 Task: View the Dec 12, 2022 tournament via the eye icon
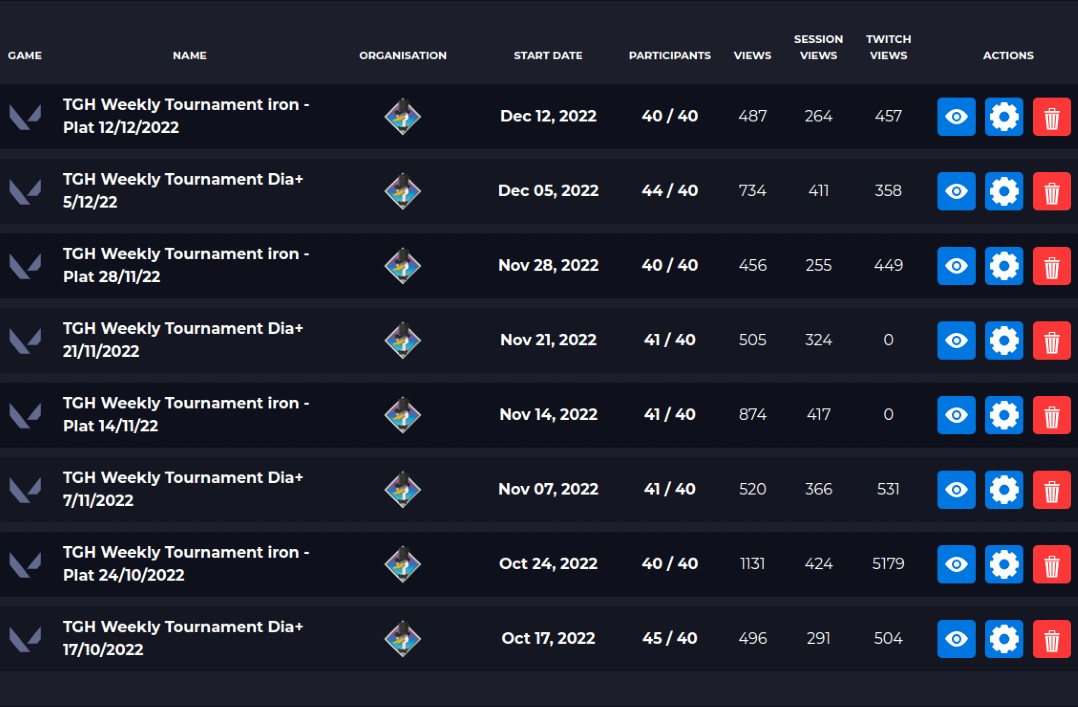tap(956, 117)
